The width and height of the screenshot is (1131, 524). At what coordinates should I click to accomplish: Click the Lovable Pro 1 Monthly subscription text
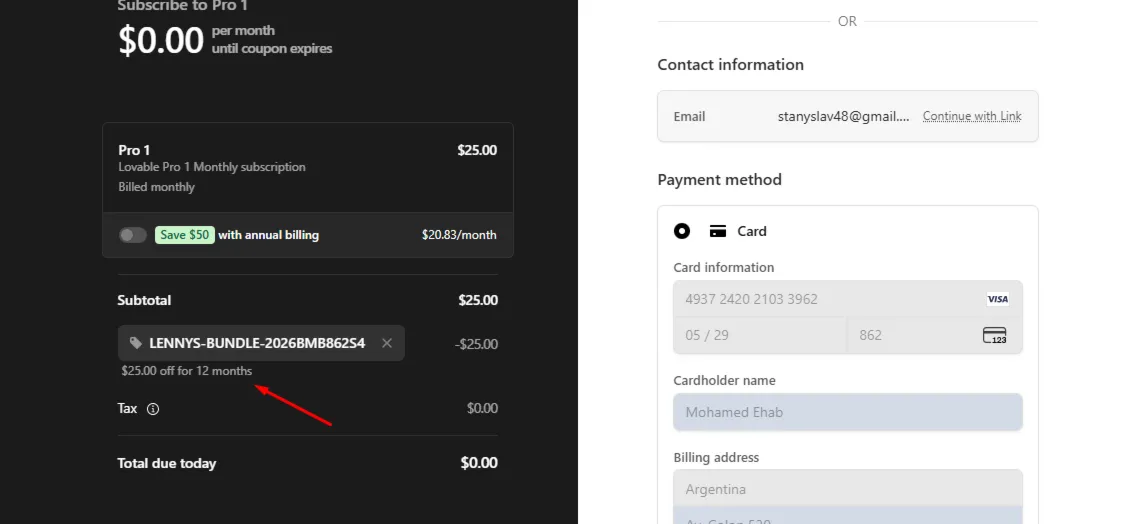point(212,167)
